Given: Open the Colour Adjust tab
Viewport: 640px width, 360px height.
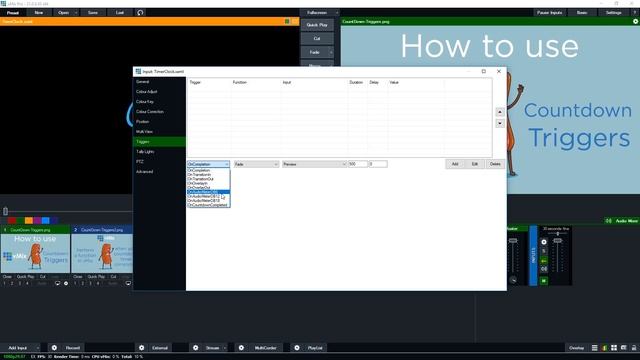Looking at the screenshot, I should (159, 92).
